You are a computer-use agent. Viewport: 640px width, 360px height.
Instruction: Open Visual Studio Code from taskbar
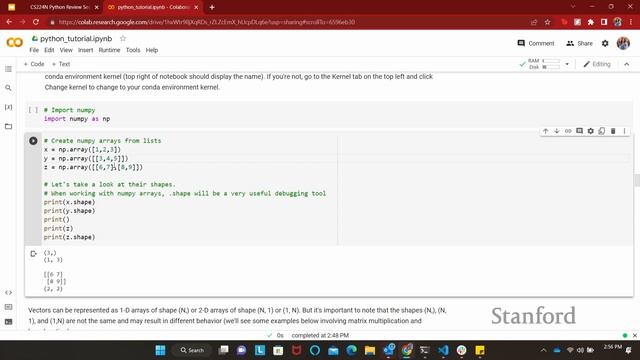pyautogui.click(x=443, y=350)
